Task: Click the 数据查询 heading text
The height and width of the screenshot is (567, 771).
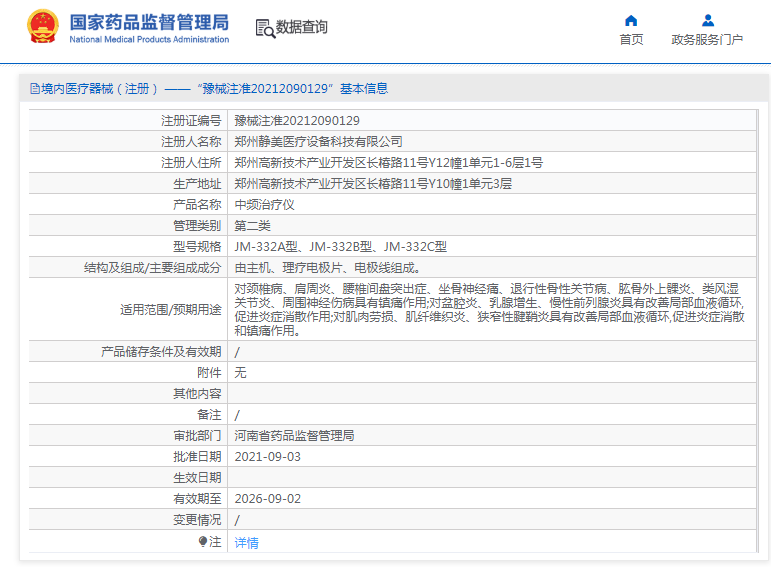Action: [x=301, y=27]
